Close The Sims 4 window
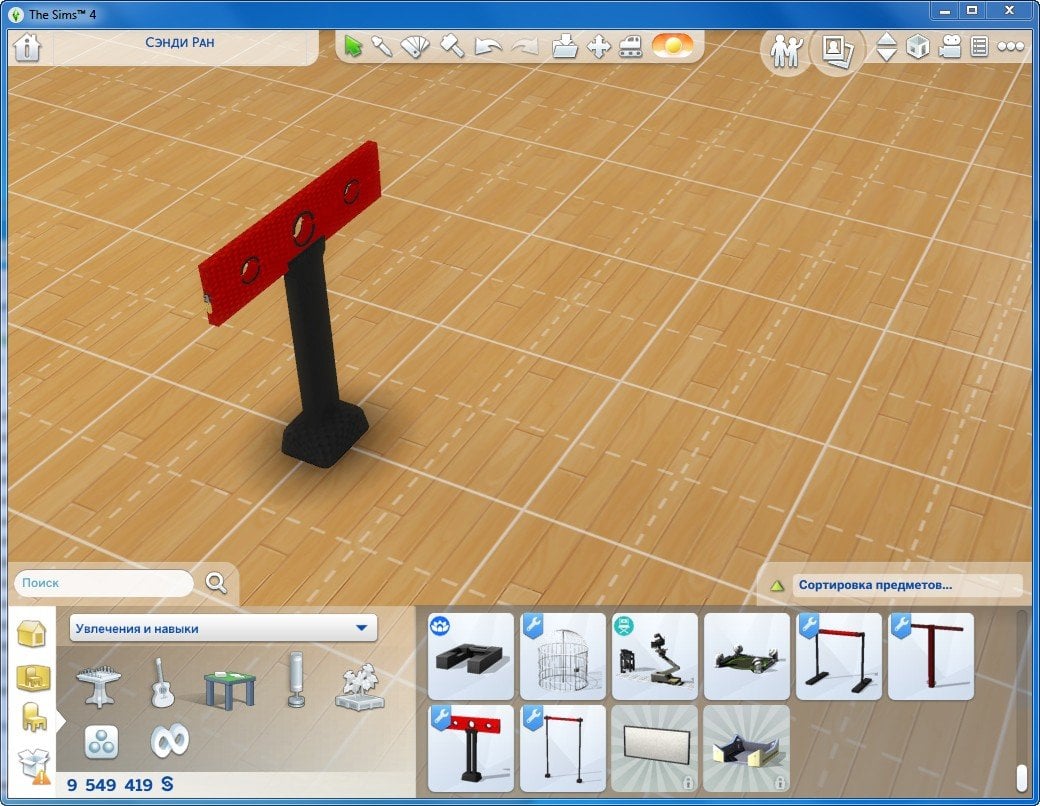This screenshot has height=806, width=1040. click(x=1009, y=11)
